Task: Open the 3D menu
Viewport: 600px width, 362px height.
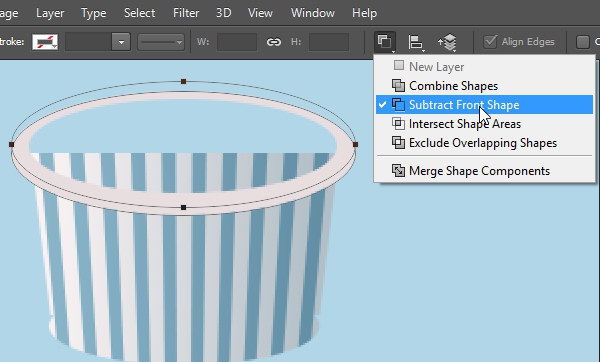Action: pyautogui.click(x=224, y=13)
